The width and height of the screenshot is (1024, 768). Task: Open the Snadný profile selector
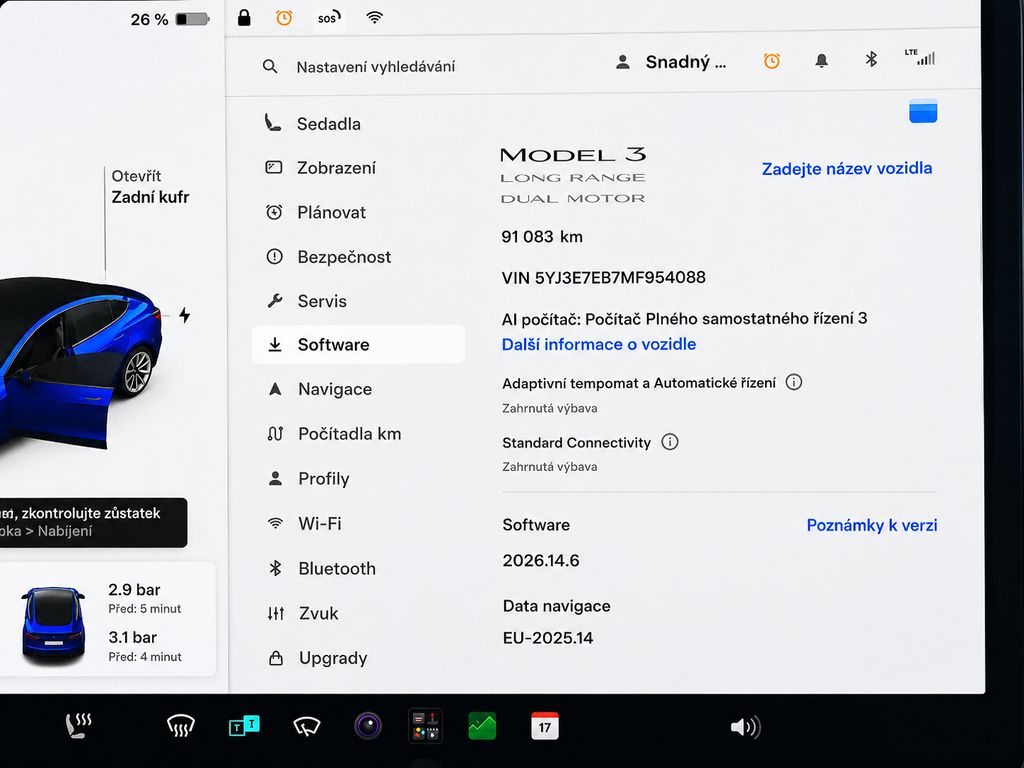click(x=671, y=62)
